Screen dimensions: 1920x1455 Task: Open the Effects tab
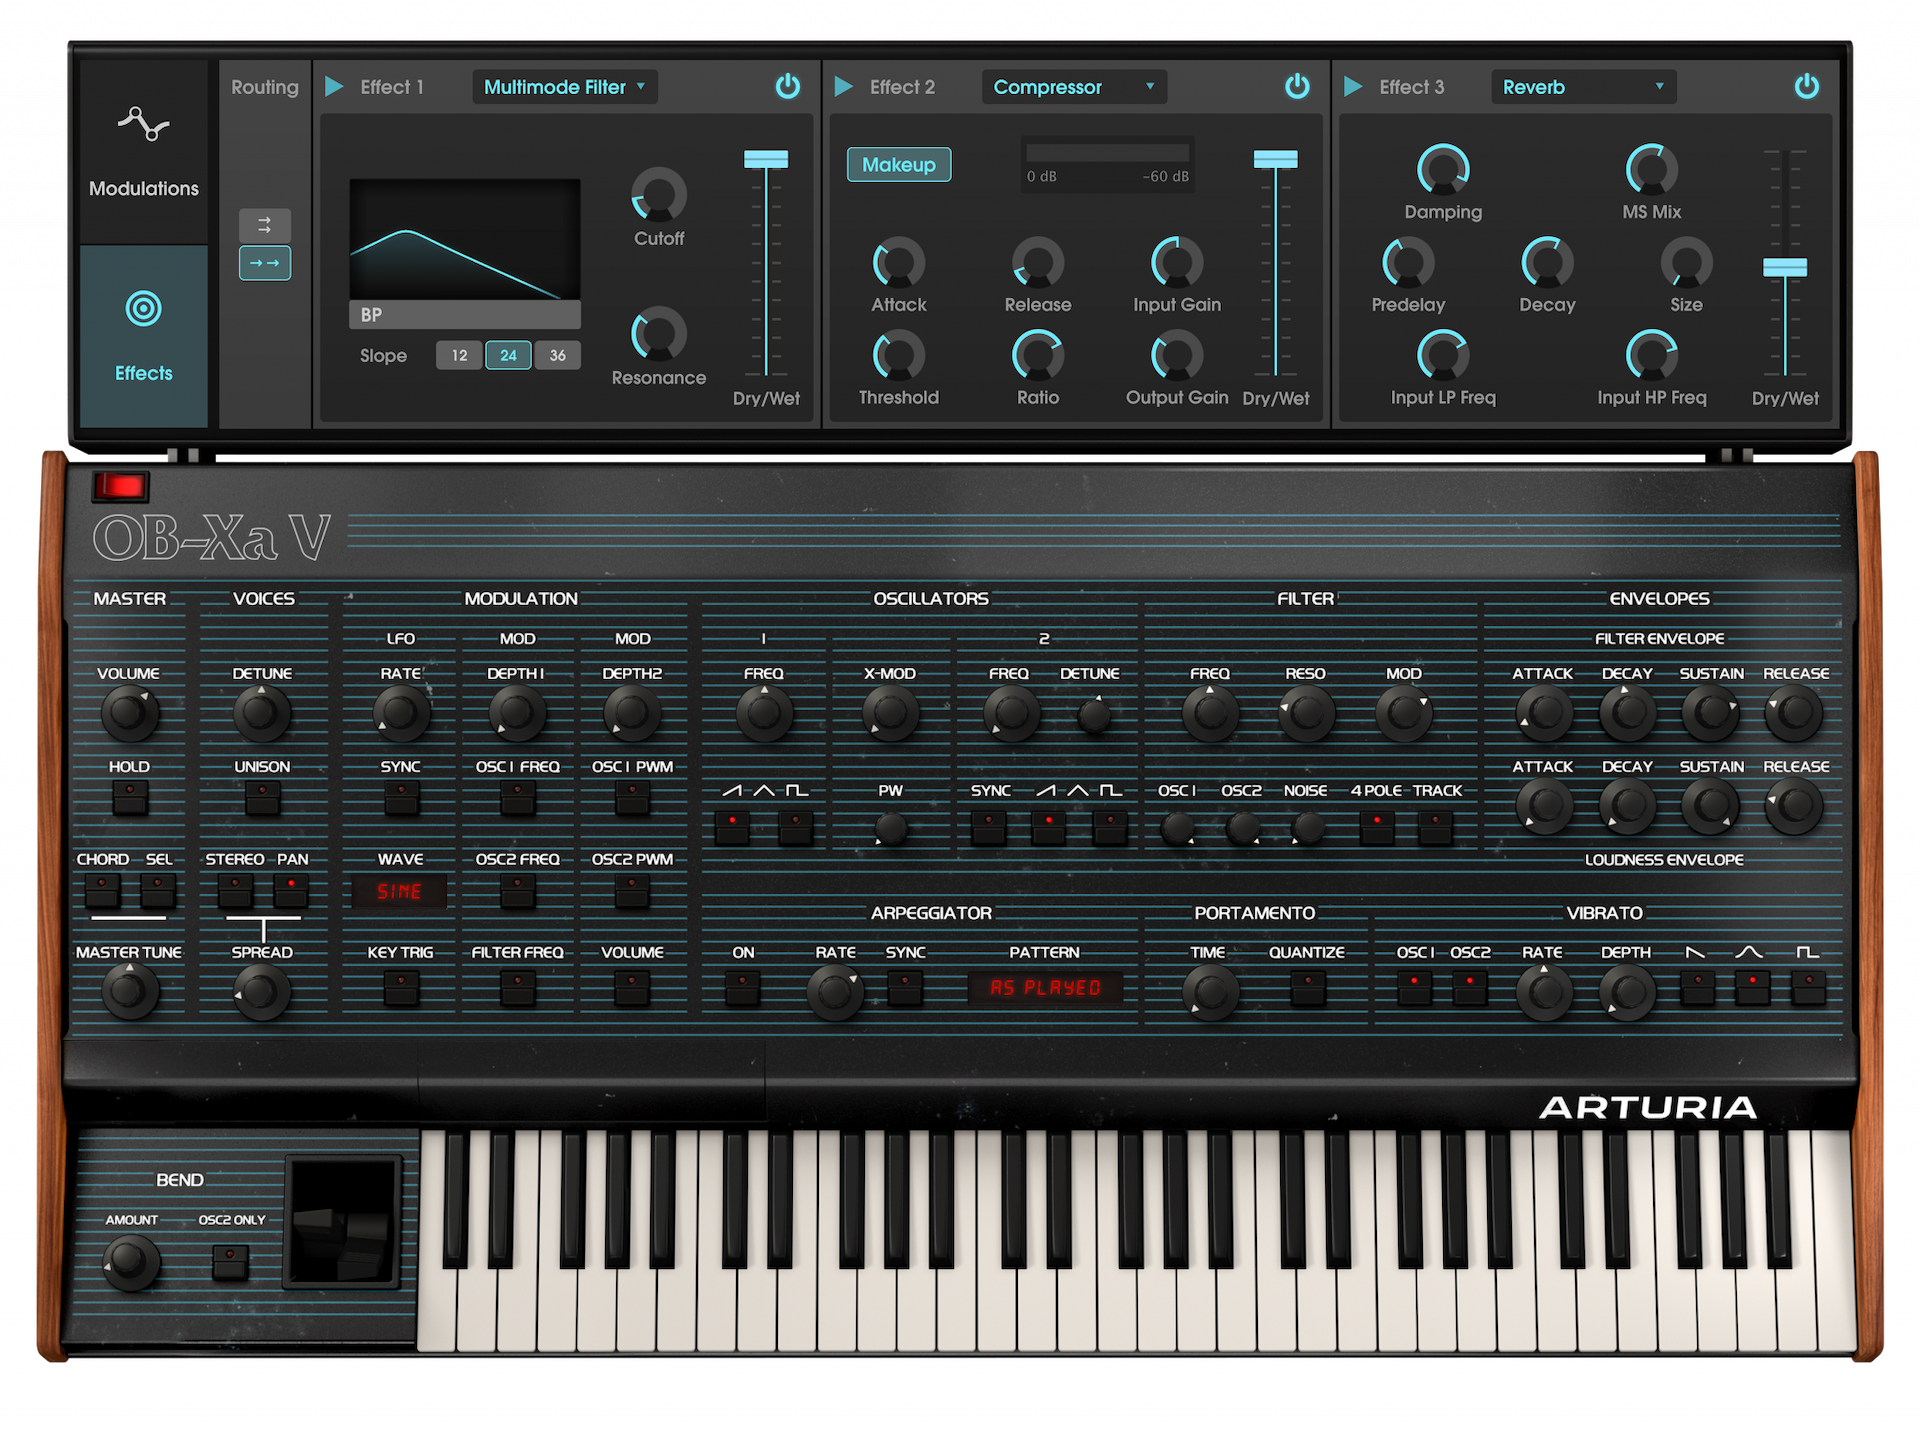click(x=144, y=336)
